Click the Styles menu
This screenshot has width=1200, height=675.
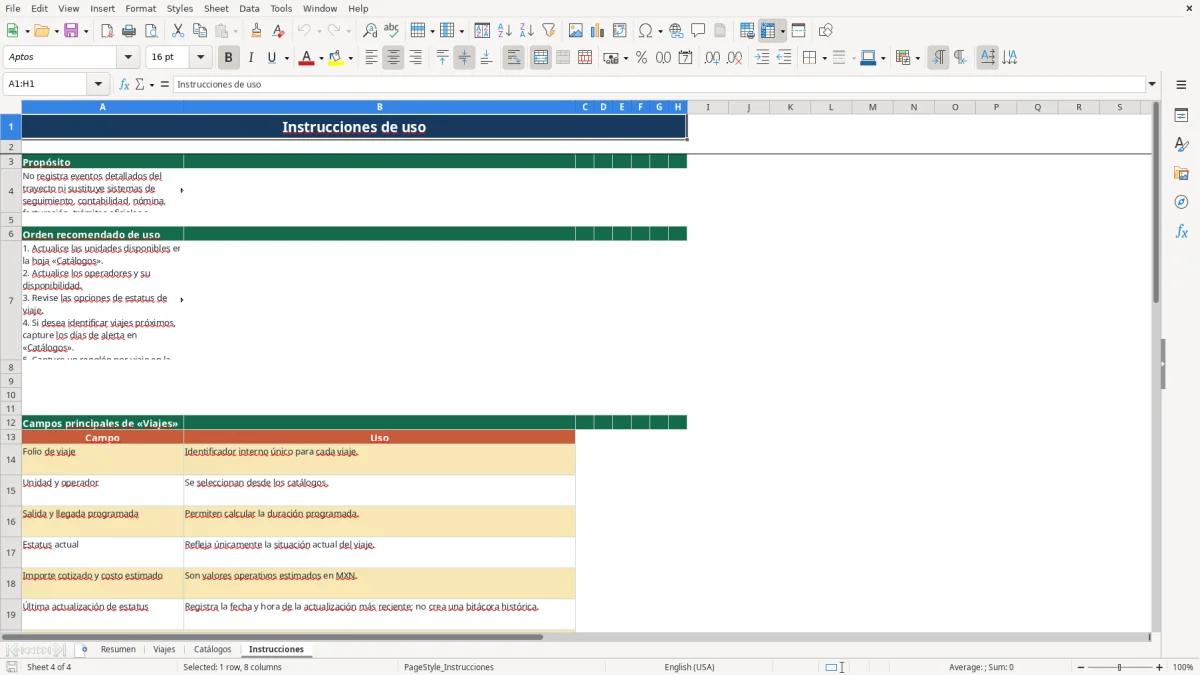point(180,8)
